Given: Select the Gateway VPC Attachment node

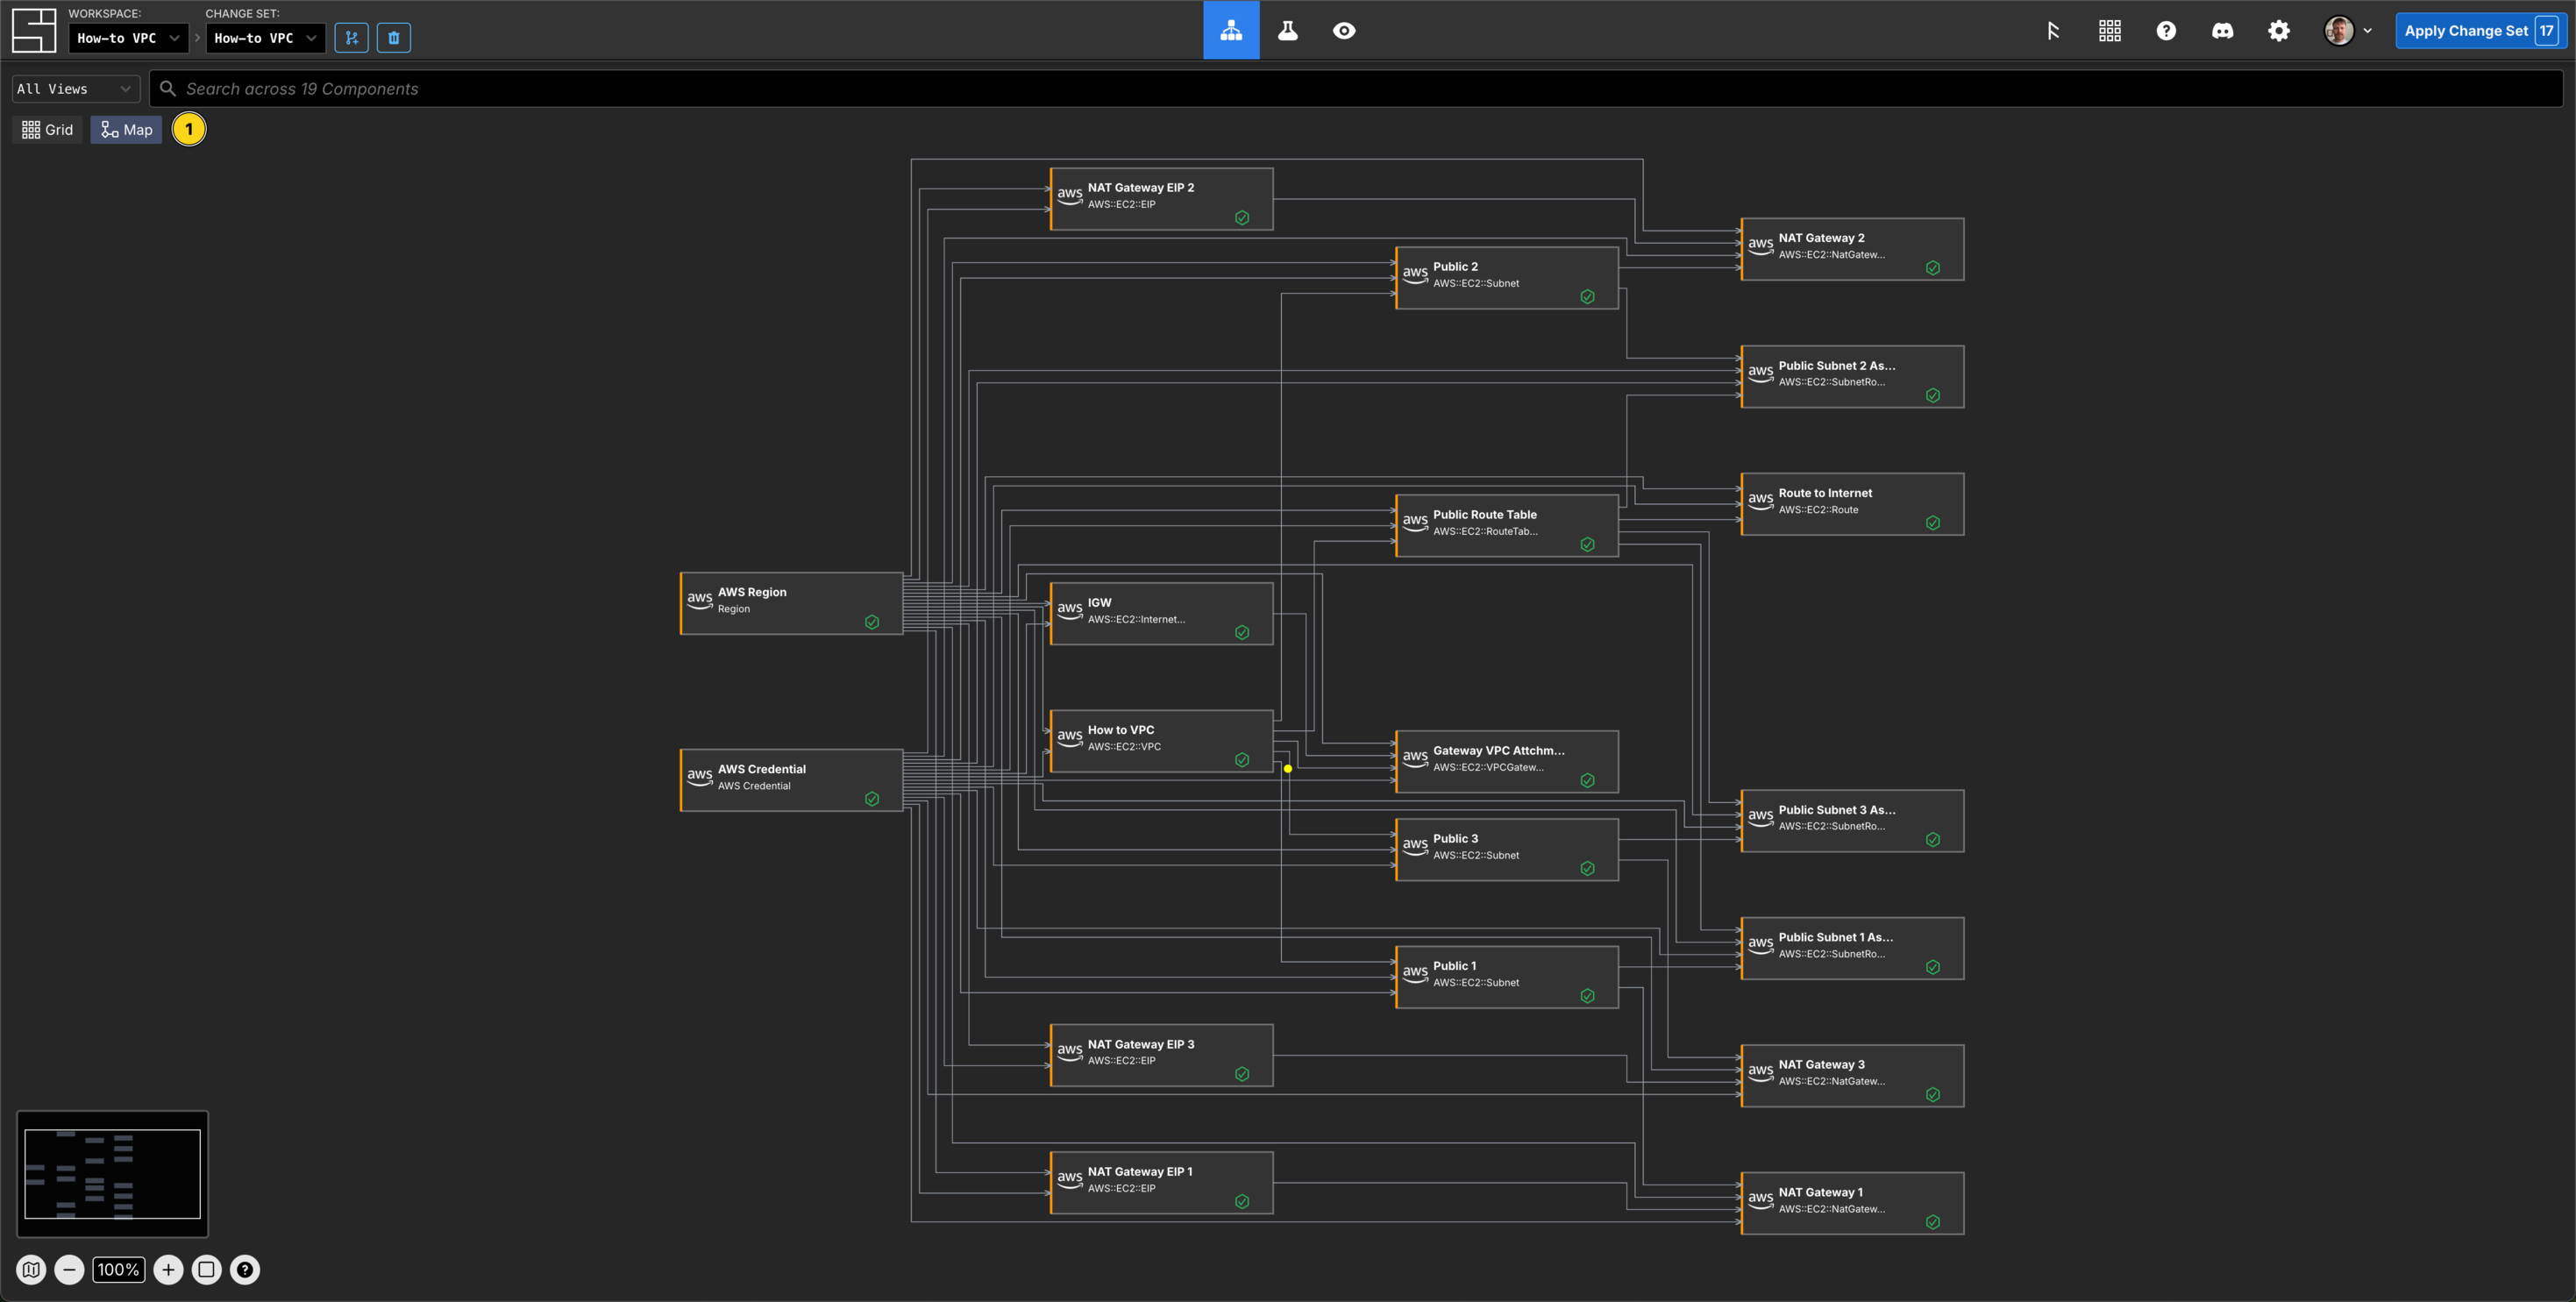Looking at the screenshot, I should click(1507, 762).
